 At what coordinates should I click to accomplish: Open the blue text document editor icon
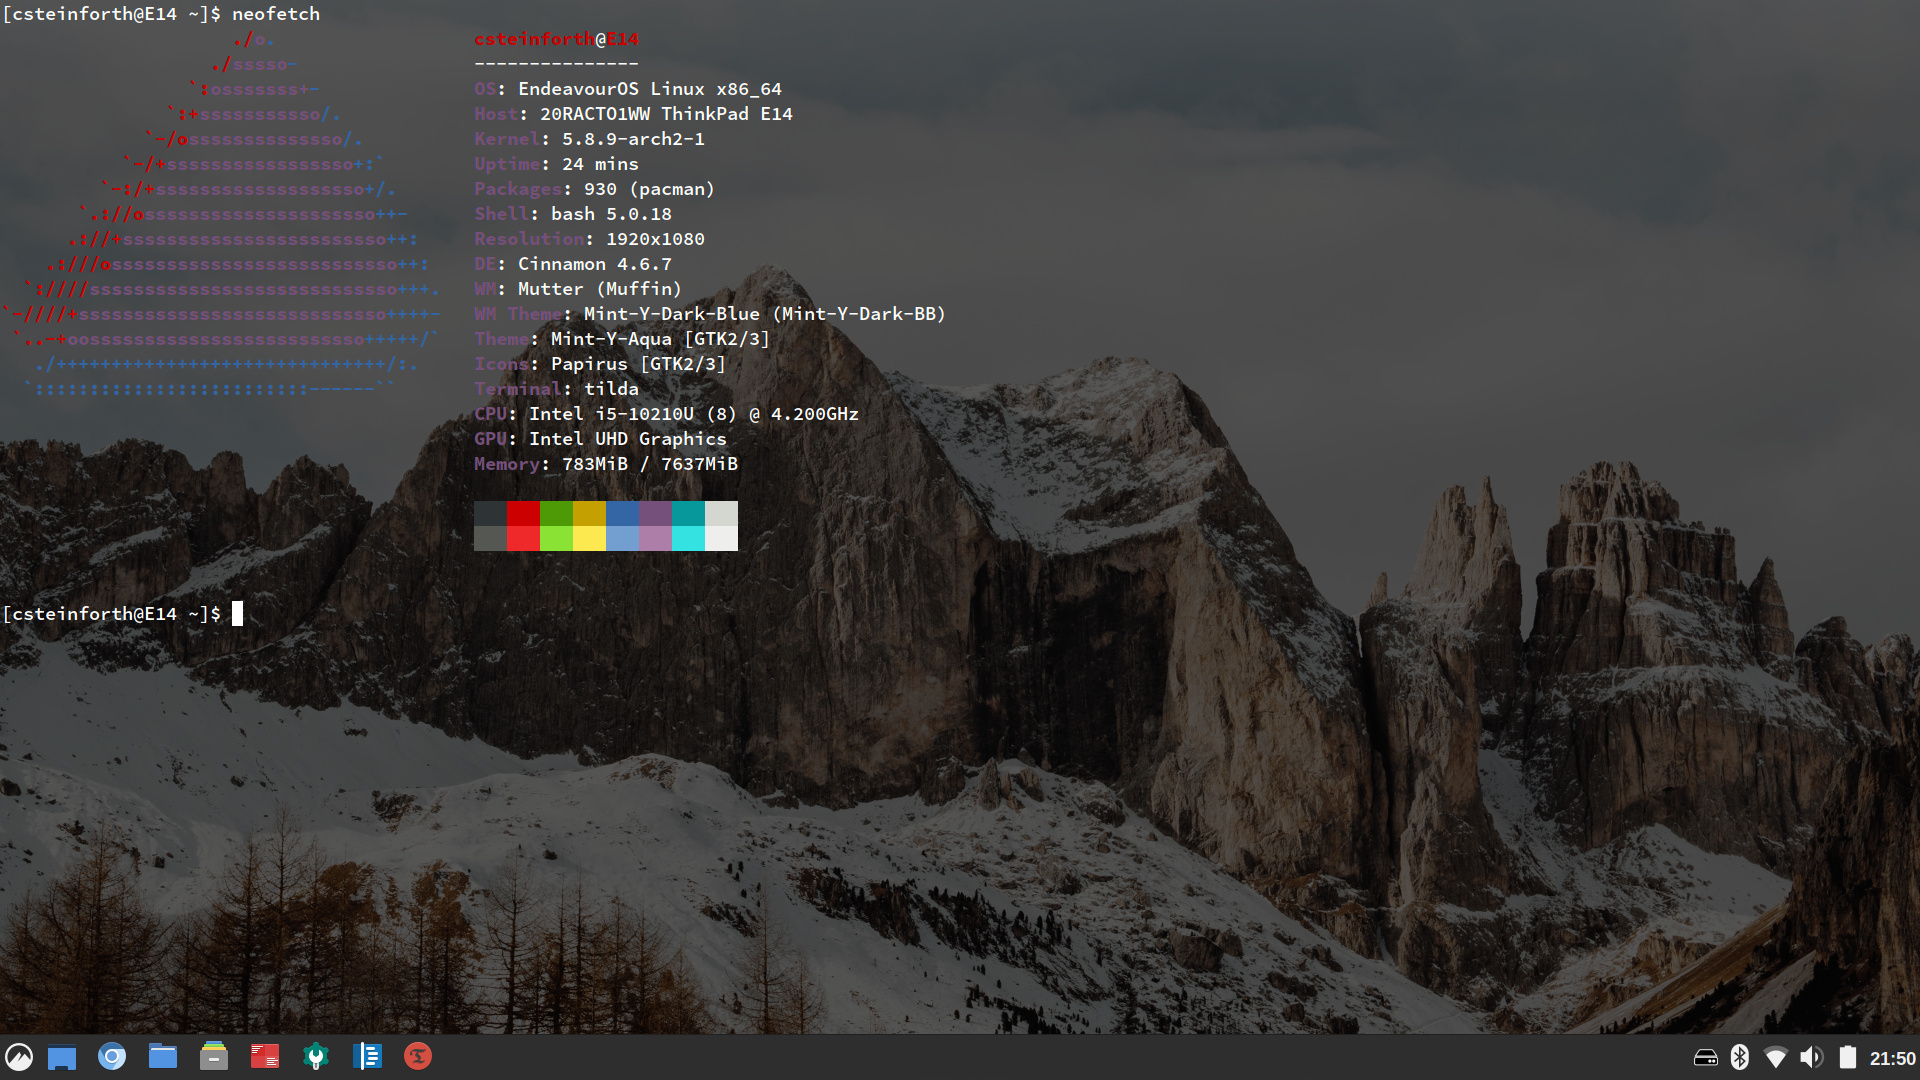click(367, 1057)
